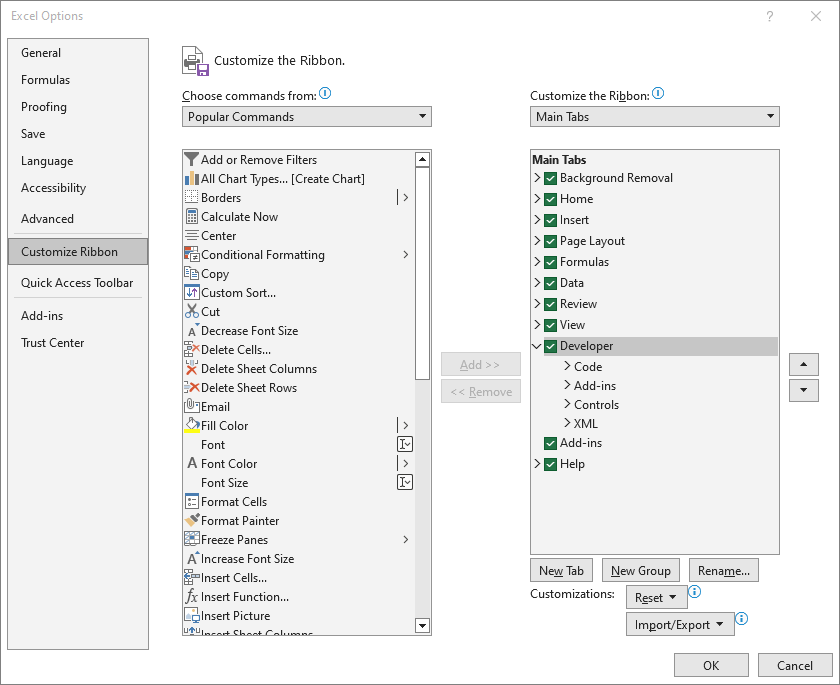Viewport: 840px width, 685px height.
Task: Expand the Code group
Action: (567, 366)
